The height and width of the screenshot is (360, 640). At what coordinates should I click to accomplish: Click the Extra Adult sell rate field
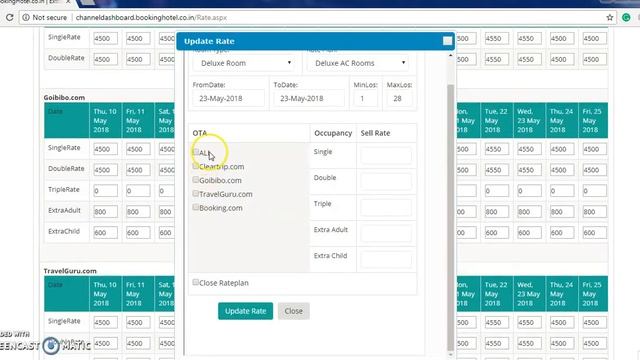(386, 234)
